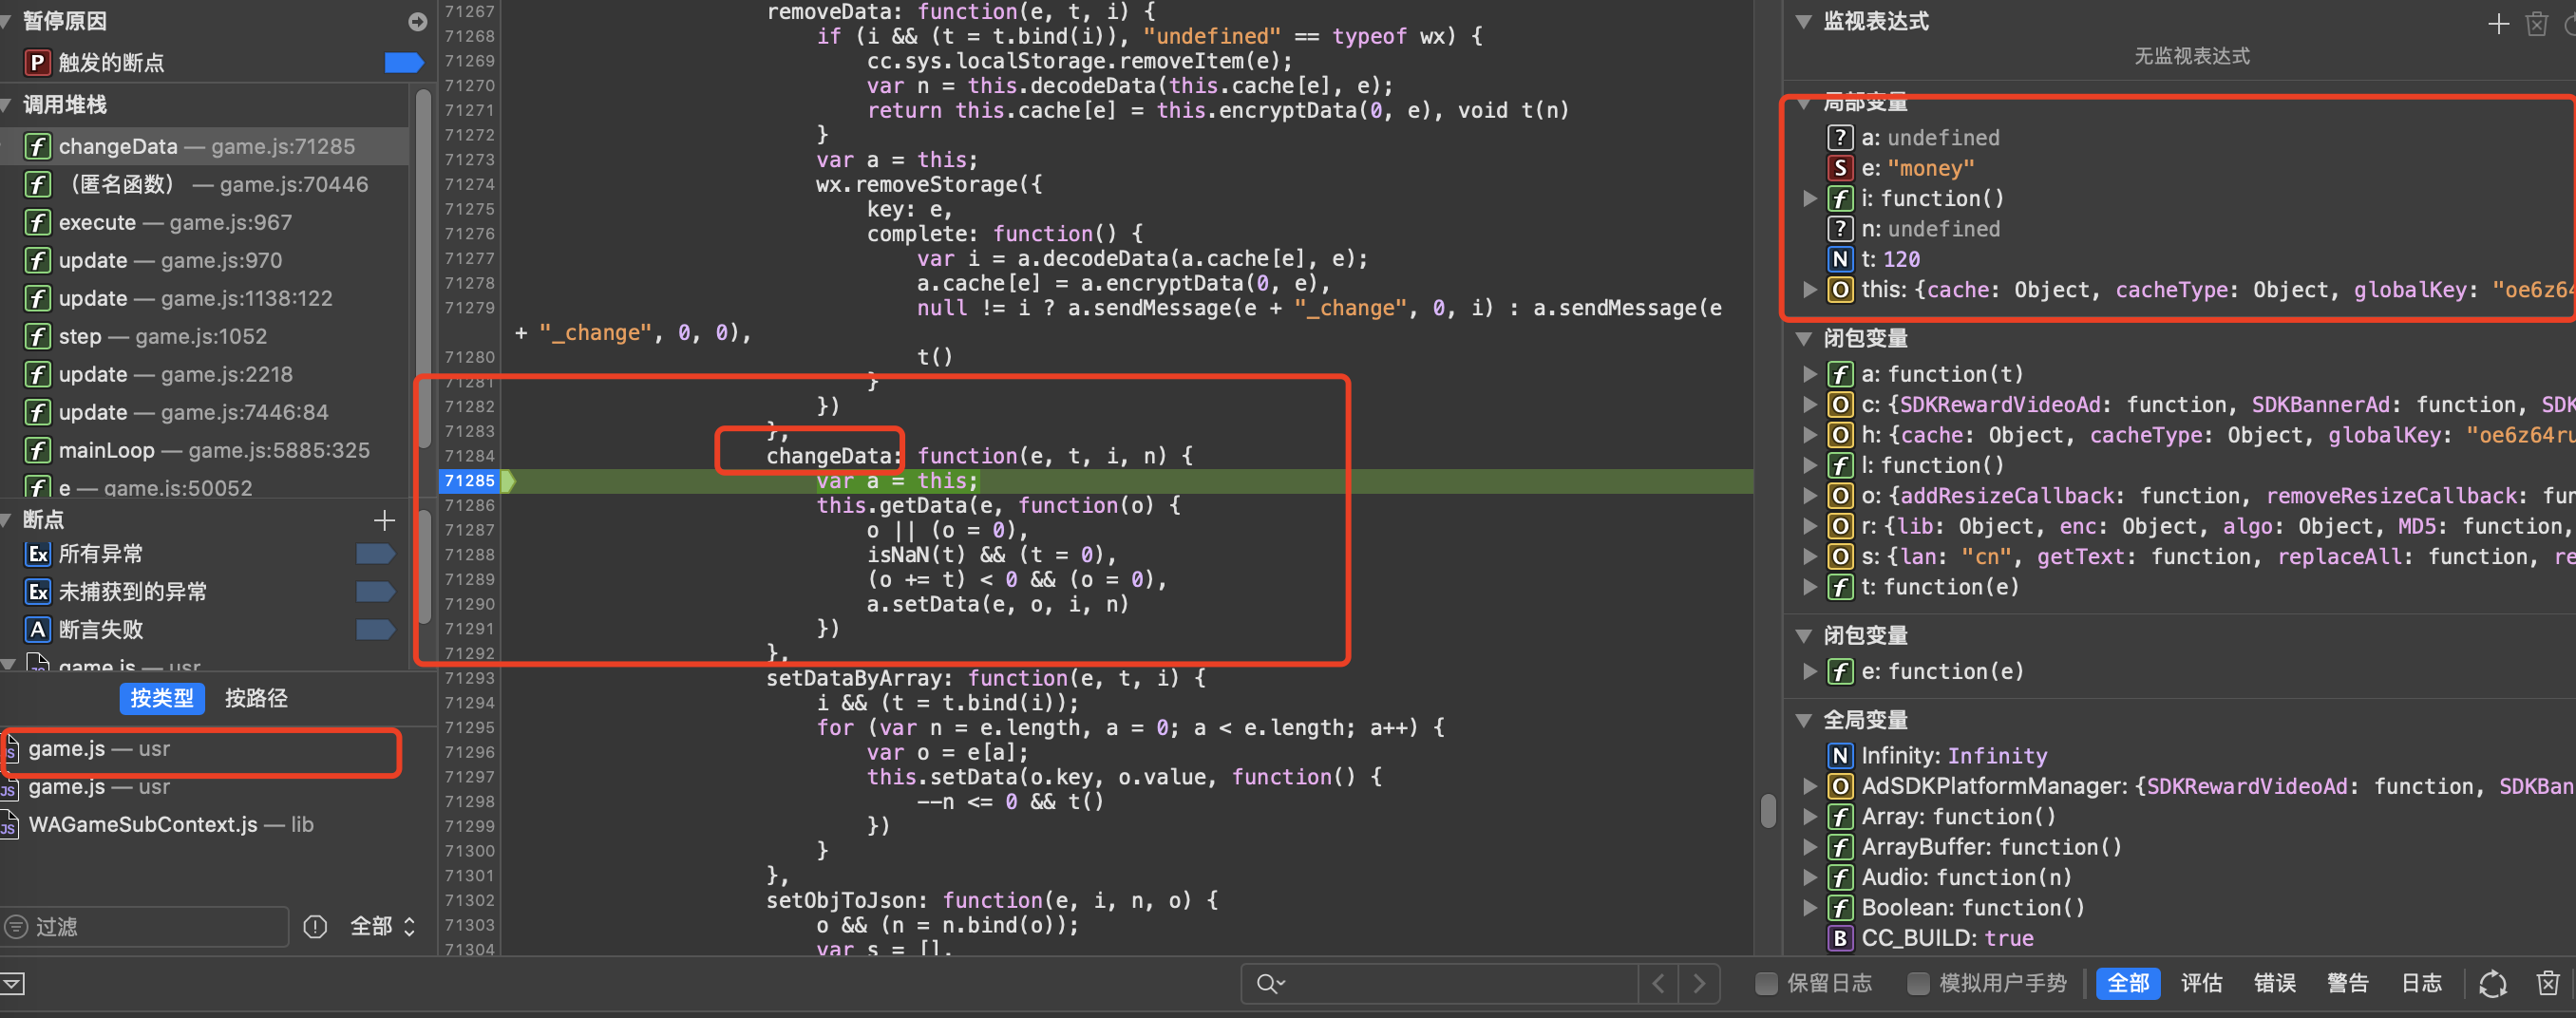Click string icon for e: "money"

1840,169
